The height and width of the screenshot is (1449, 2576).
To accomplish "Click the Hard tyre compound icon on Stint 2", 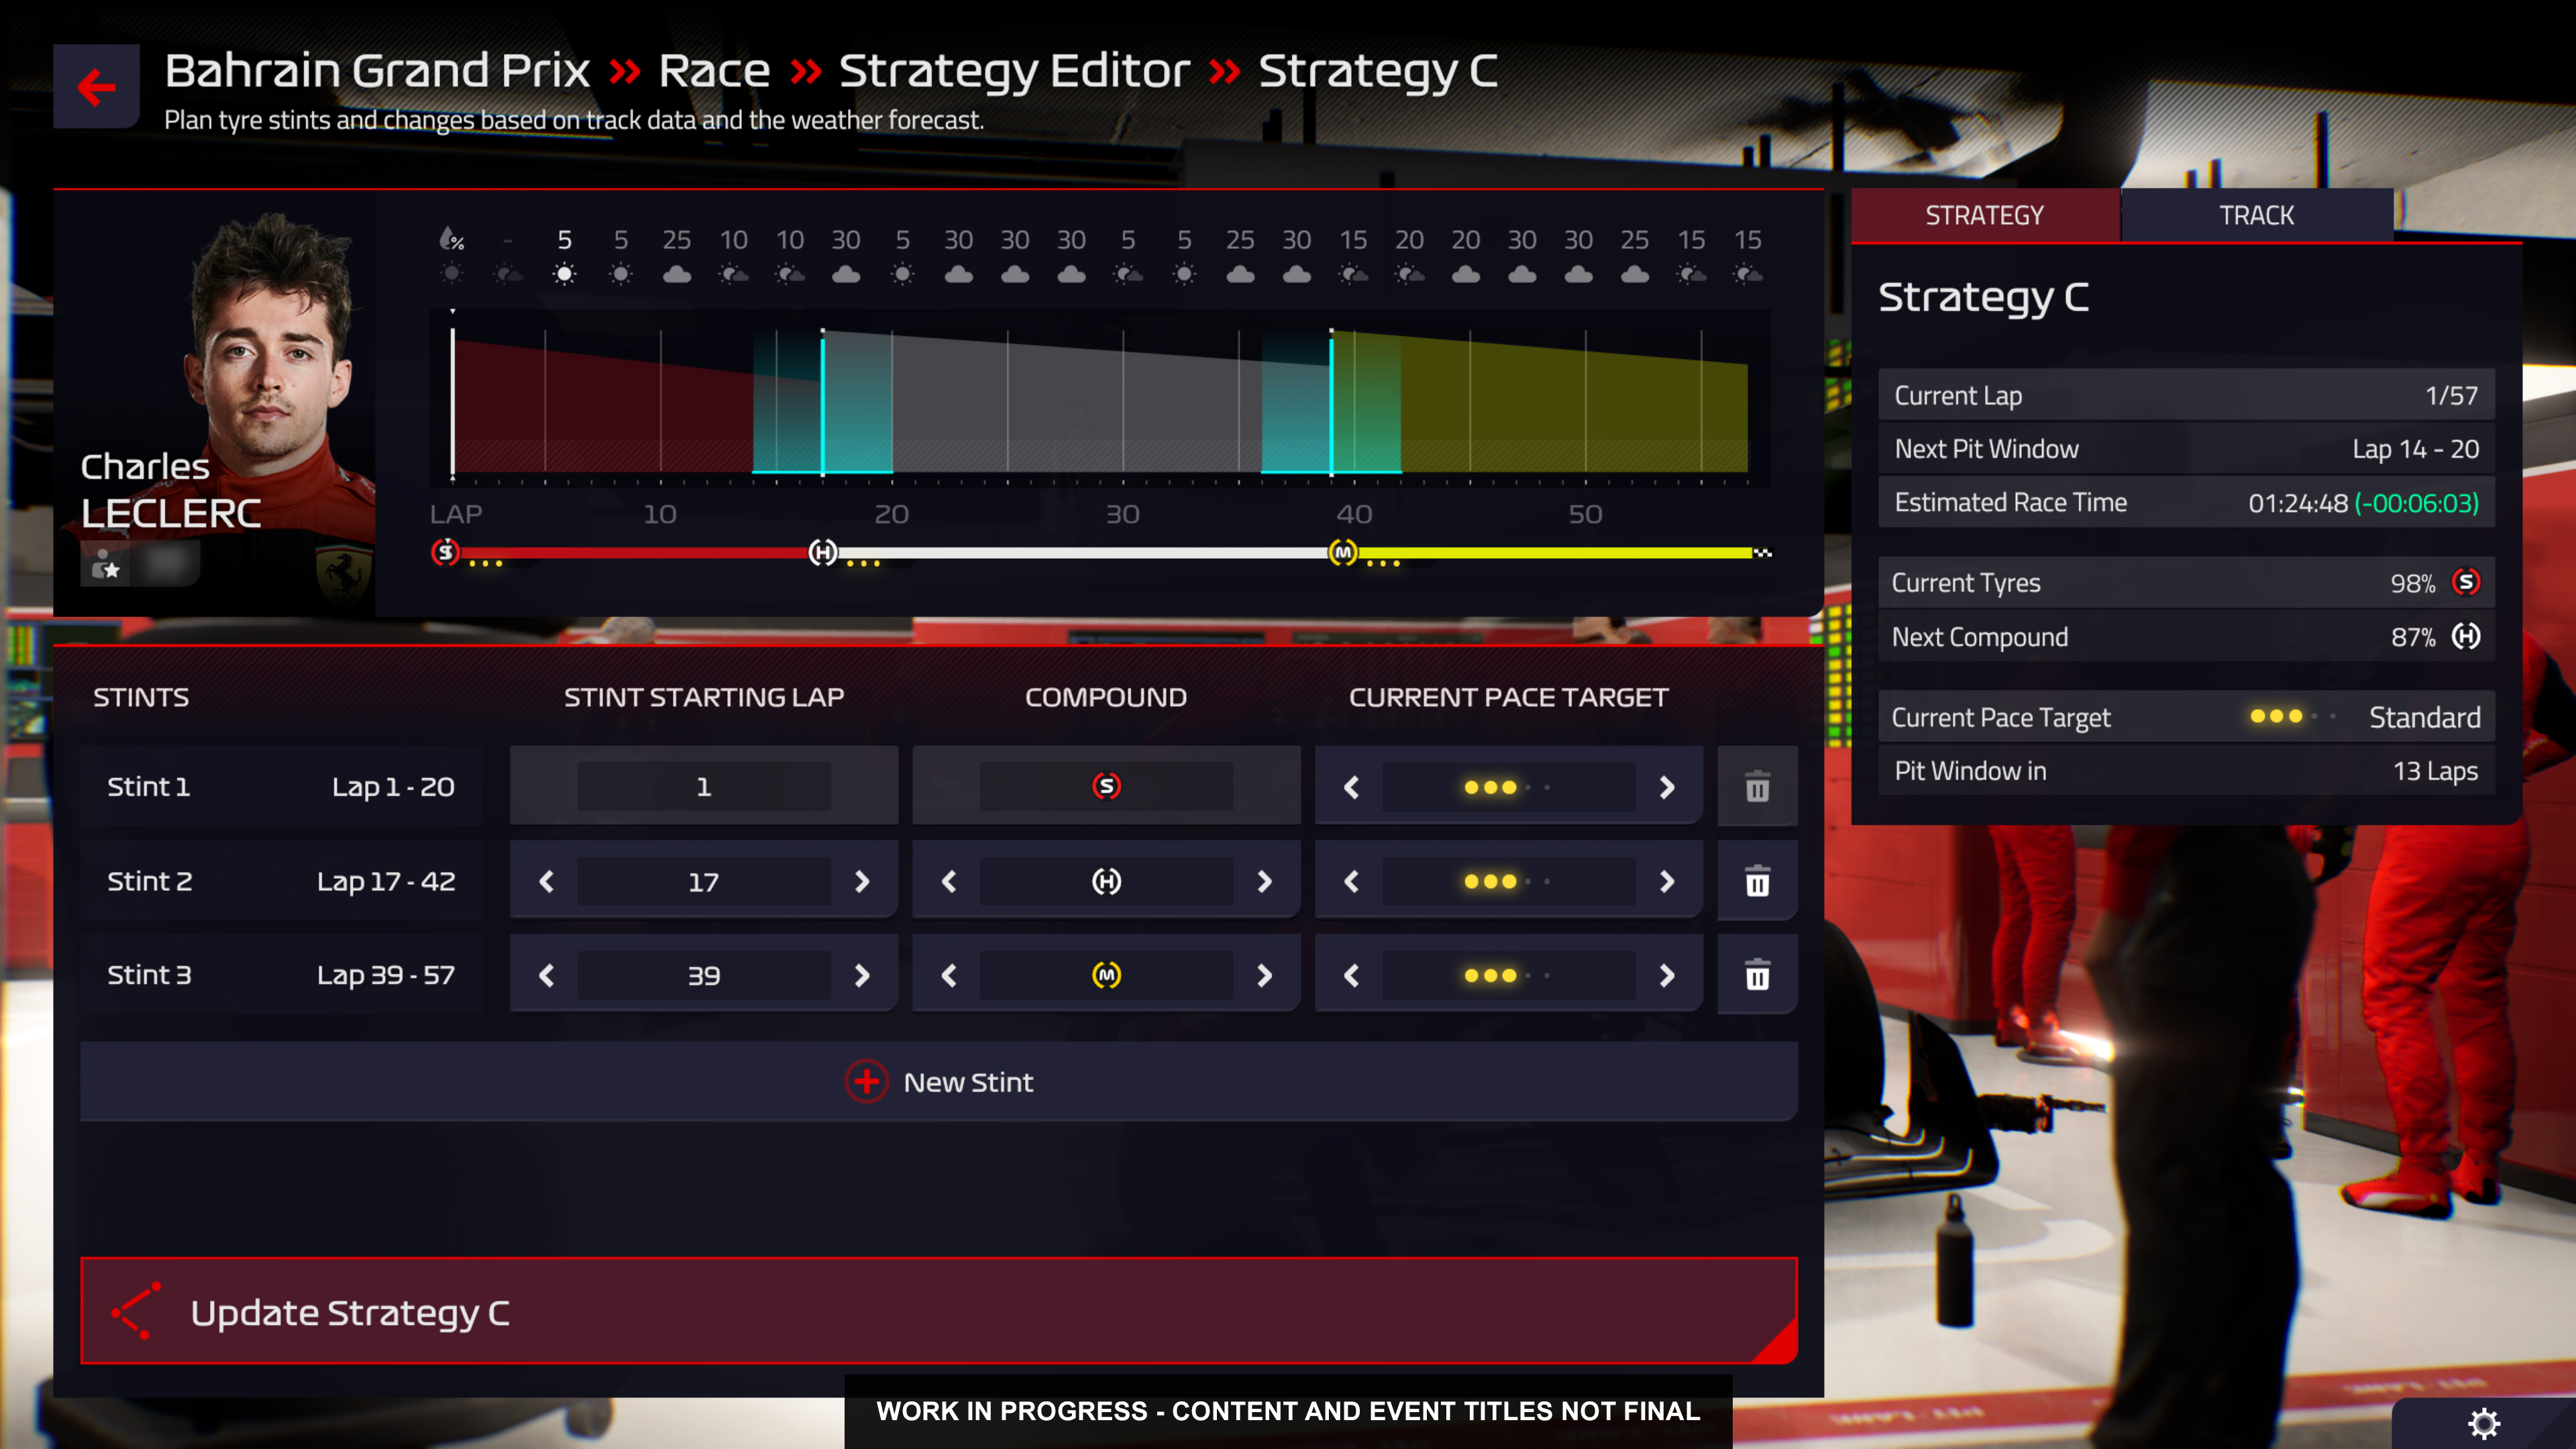I will click(1106, 881).
